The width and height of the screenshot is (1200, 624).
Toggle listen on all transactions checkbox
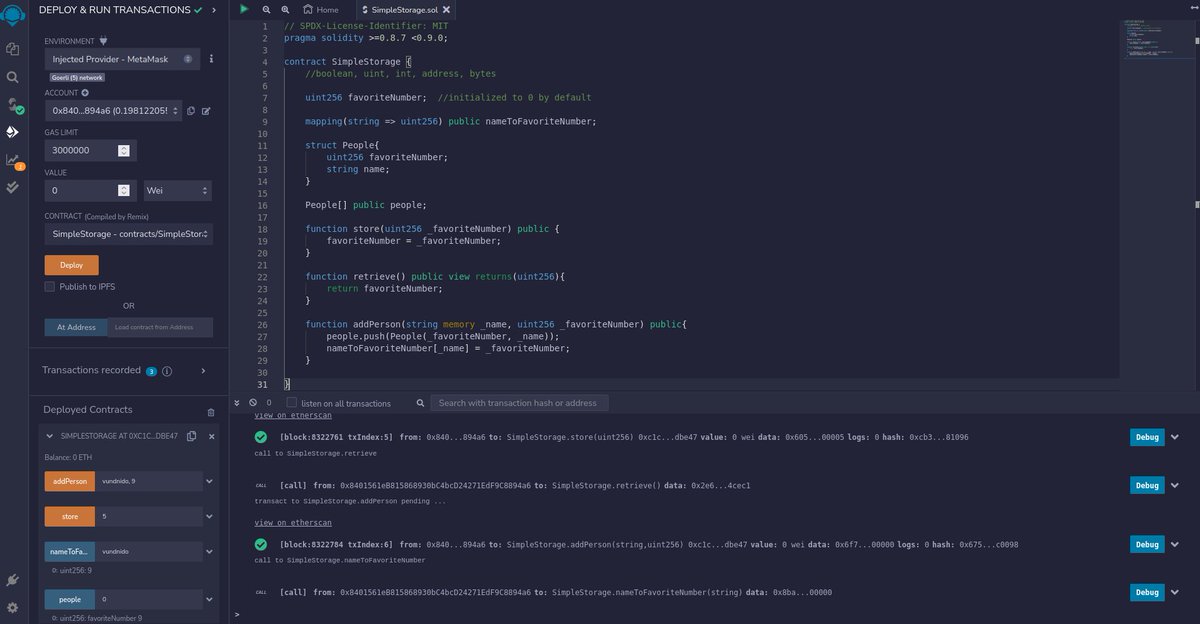coord(292,403)
